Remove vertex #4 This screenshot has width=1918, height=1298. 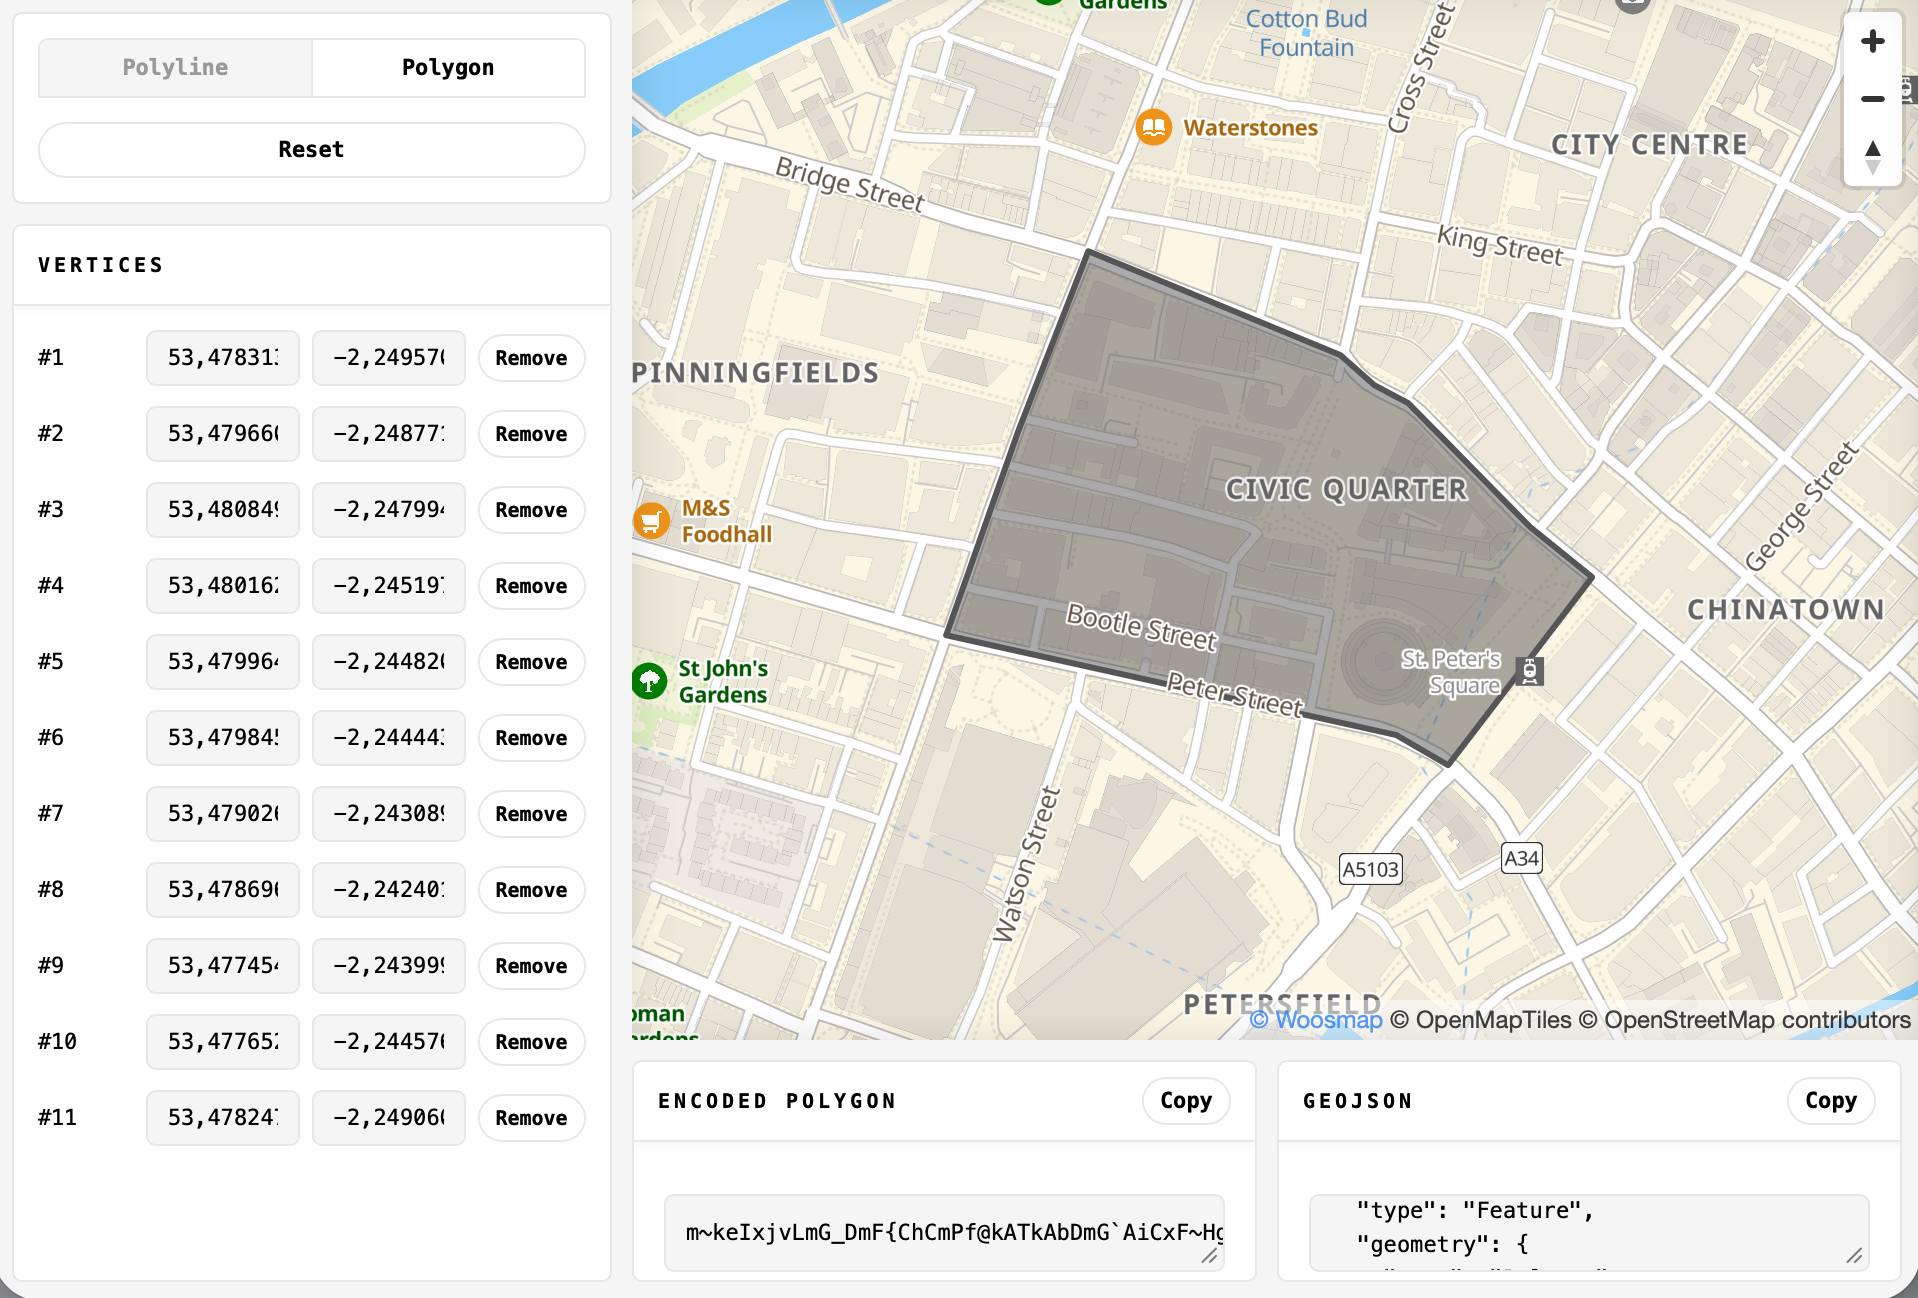pos(531,586)
